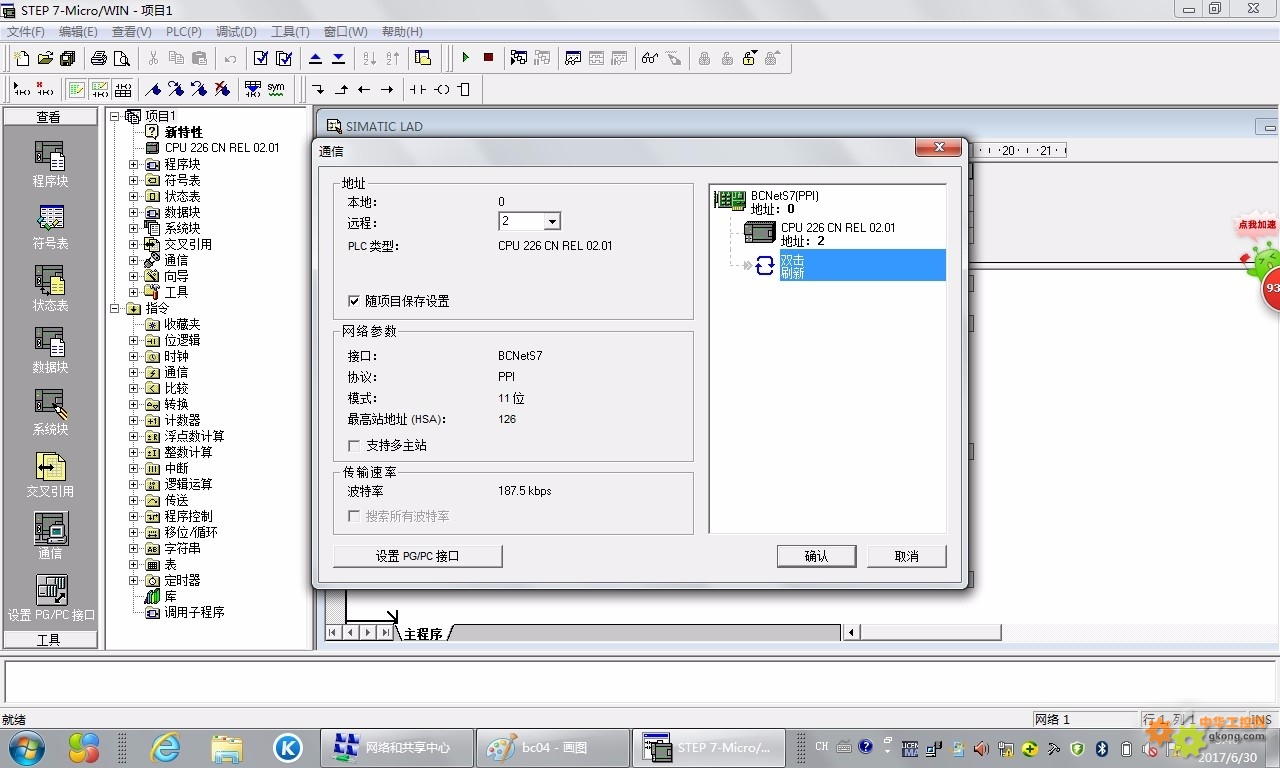Viewport: 1280px width, 768px height.
Task: Expand 位逻辑 instruction folder
Action: [133, 340]
